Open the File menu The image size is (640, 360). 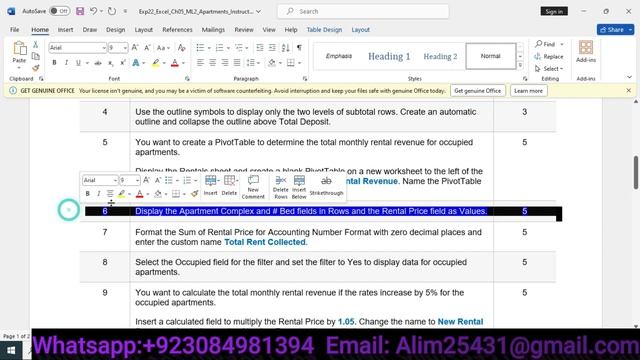(15, 30)
